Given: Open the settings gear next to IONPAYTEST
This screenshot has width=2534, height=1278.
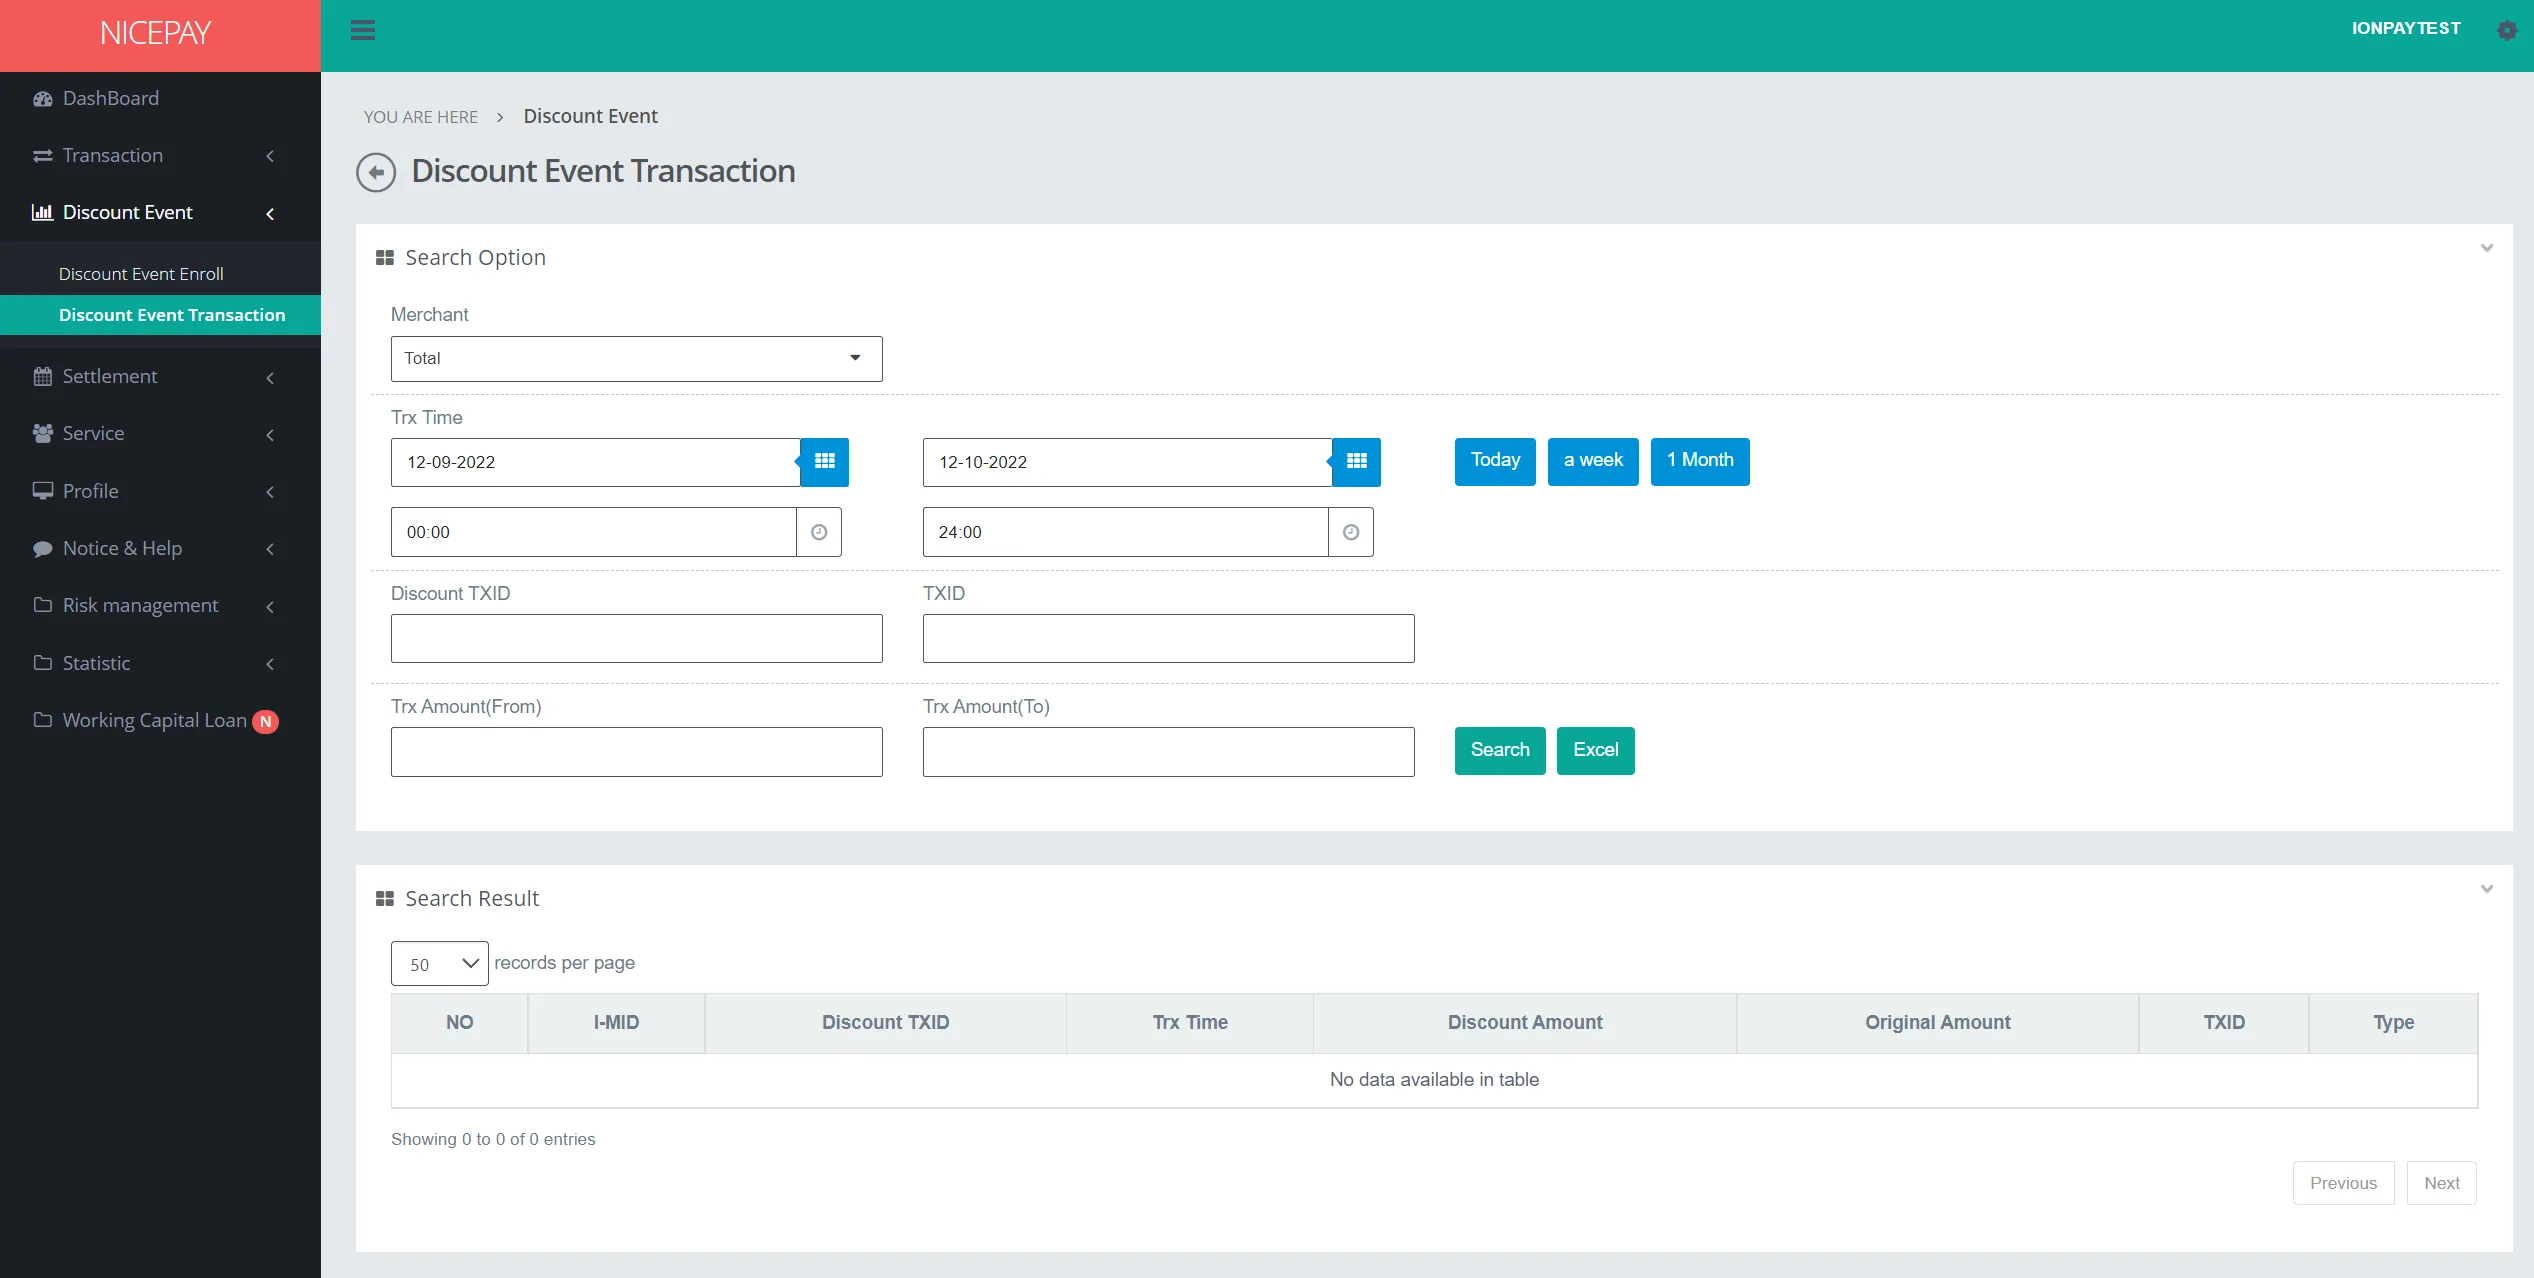Looking at the screenshot, I should [x=2507, y=30].
